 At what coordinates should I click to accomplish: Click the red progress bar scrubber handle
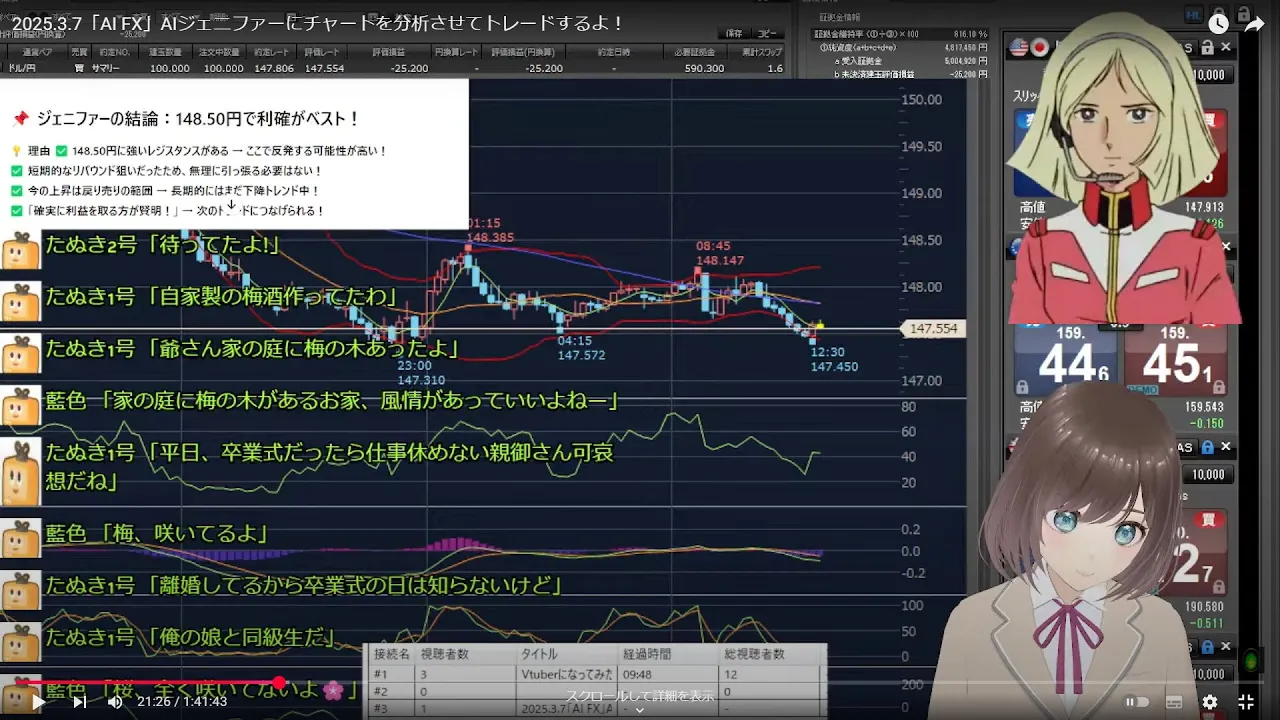pos(279,683)
